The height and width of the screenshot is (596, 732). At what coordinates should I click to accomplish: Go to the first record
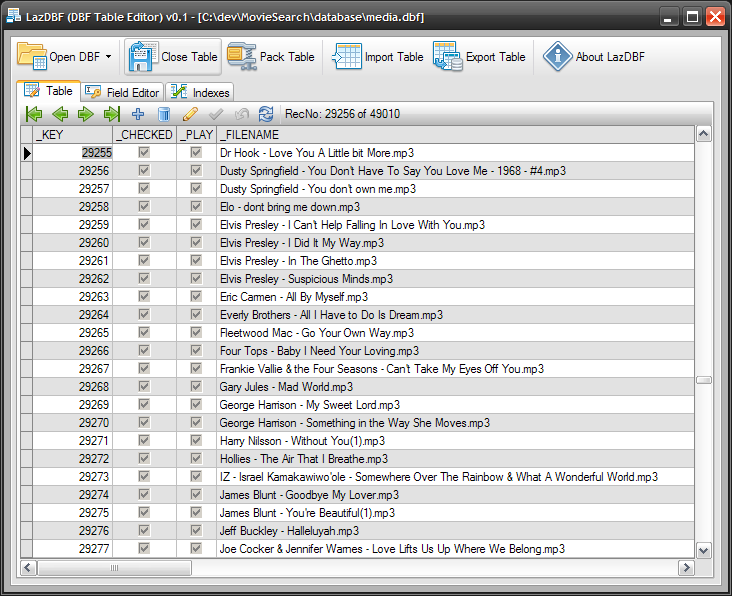pyautogui.click(x=34, y=114)
